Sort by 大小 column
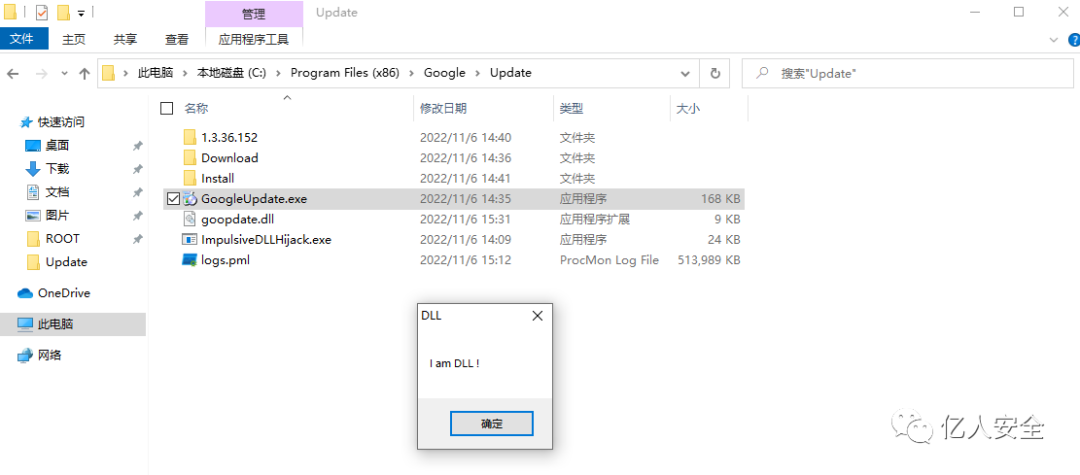This screenshot has height=475, width=1080. pyautogui.click(x=688, y=108)
